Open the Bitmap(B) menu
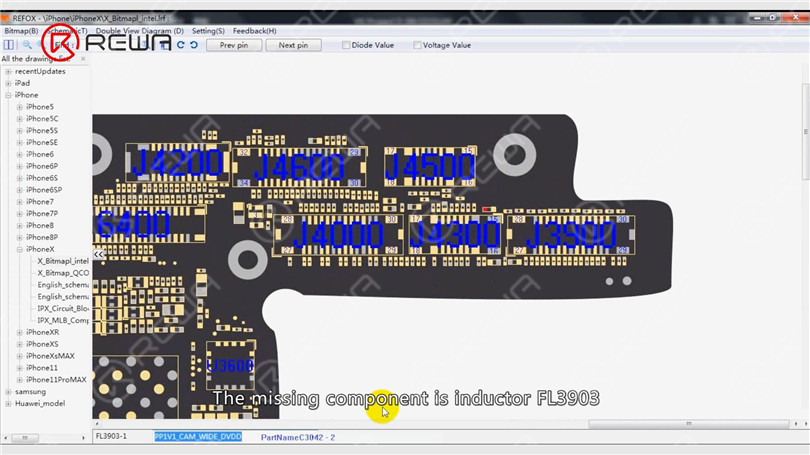The height and width of the screenshot is (455, 810). click(21, 31)
